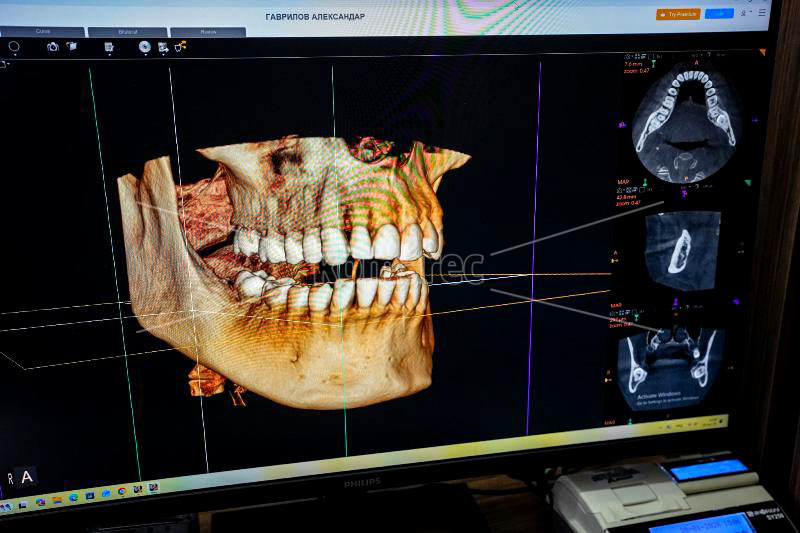
Task: Click the orange share icon in toolbar
Action: (x=181, y=46)
